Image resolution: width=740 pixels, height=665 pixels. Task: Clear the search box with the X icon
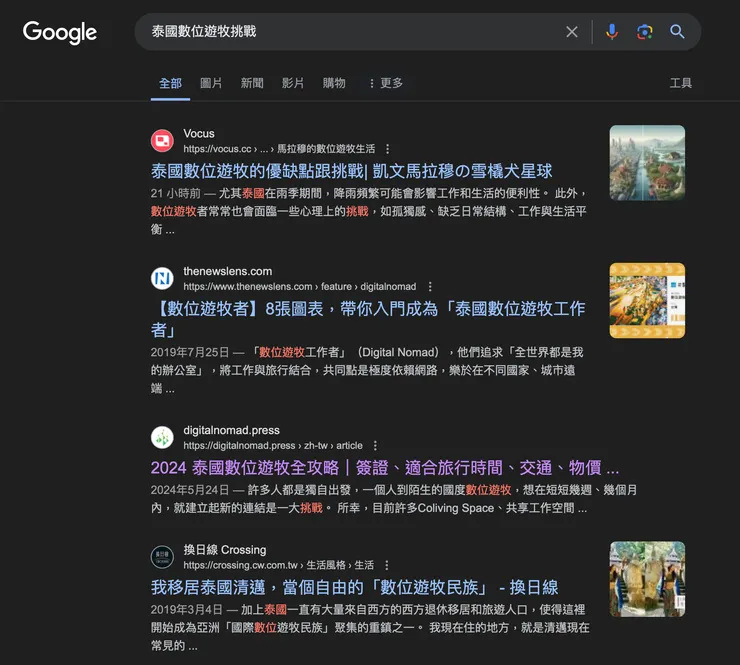pyautogui.click(x=572, y=32)
